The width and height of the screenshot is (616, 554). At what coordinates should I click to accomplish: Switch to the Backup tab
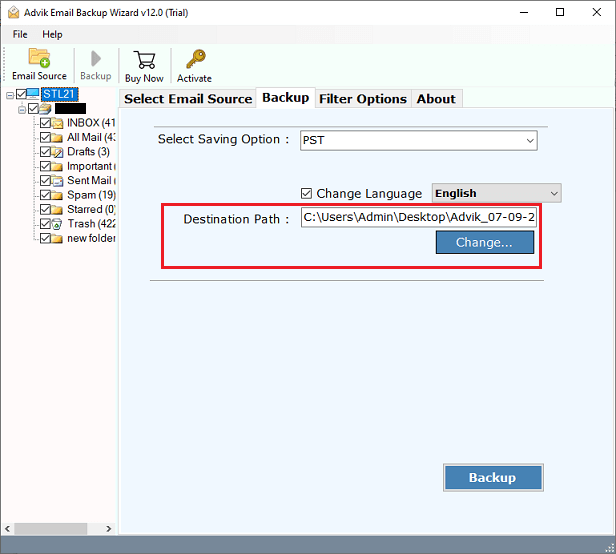(x=286, y=97)
